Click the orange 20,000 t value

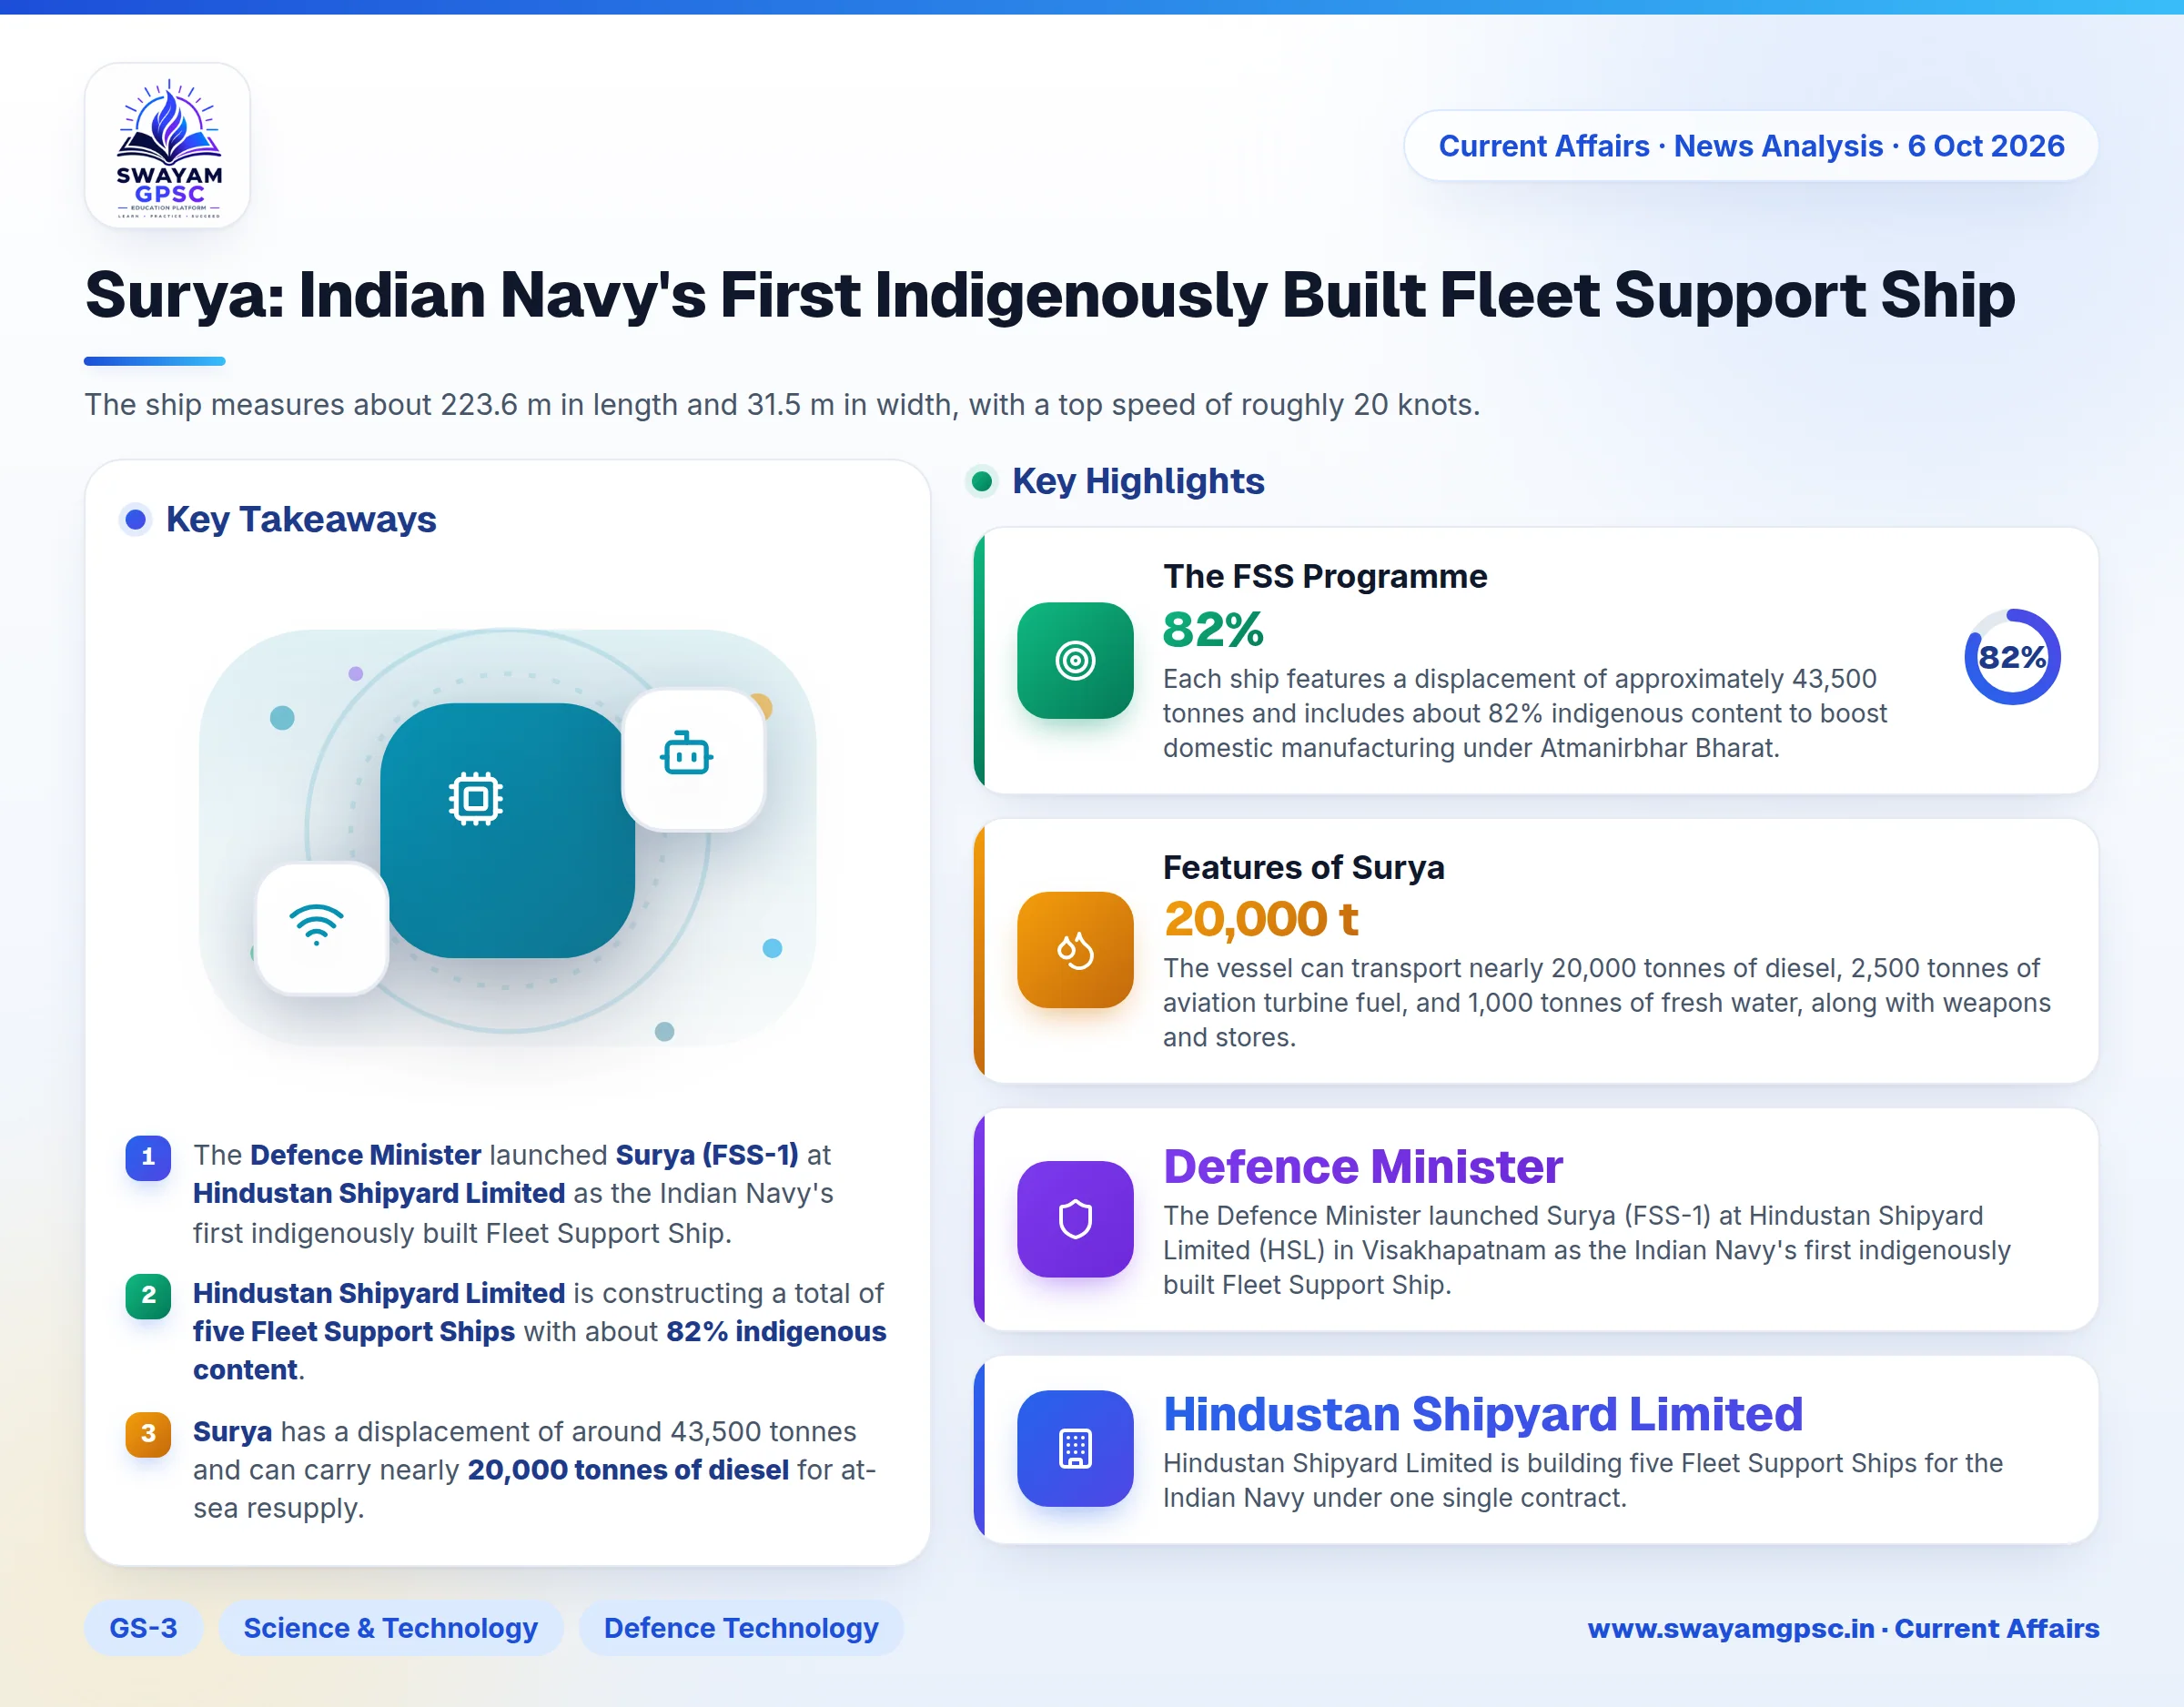[1261, 919]
